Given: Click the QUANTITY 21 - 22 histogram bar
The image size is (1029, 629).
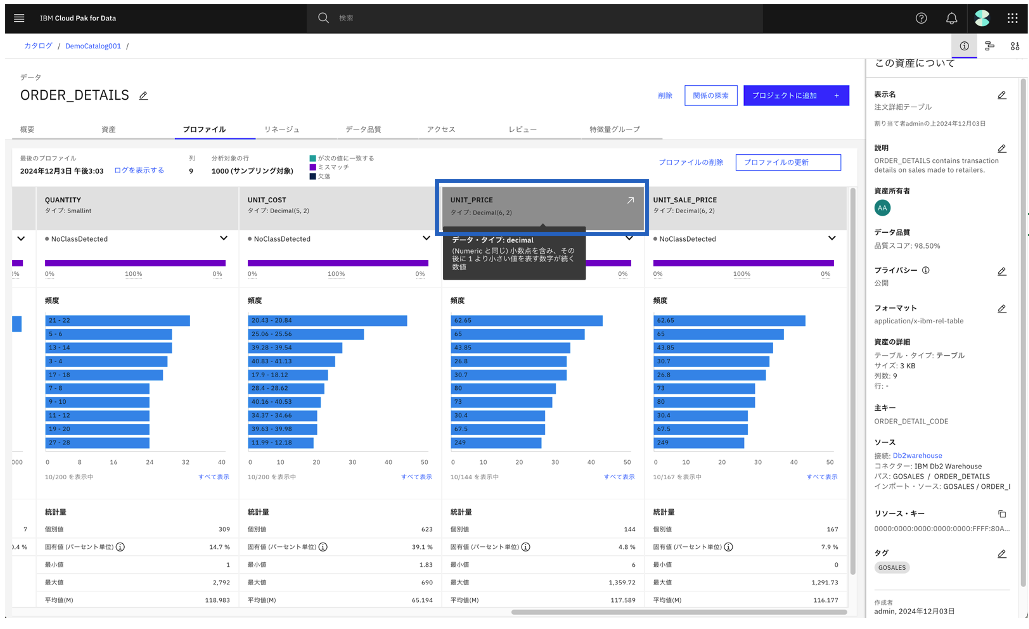Looking at the screenshot, I should [x=117, y=320].
